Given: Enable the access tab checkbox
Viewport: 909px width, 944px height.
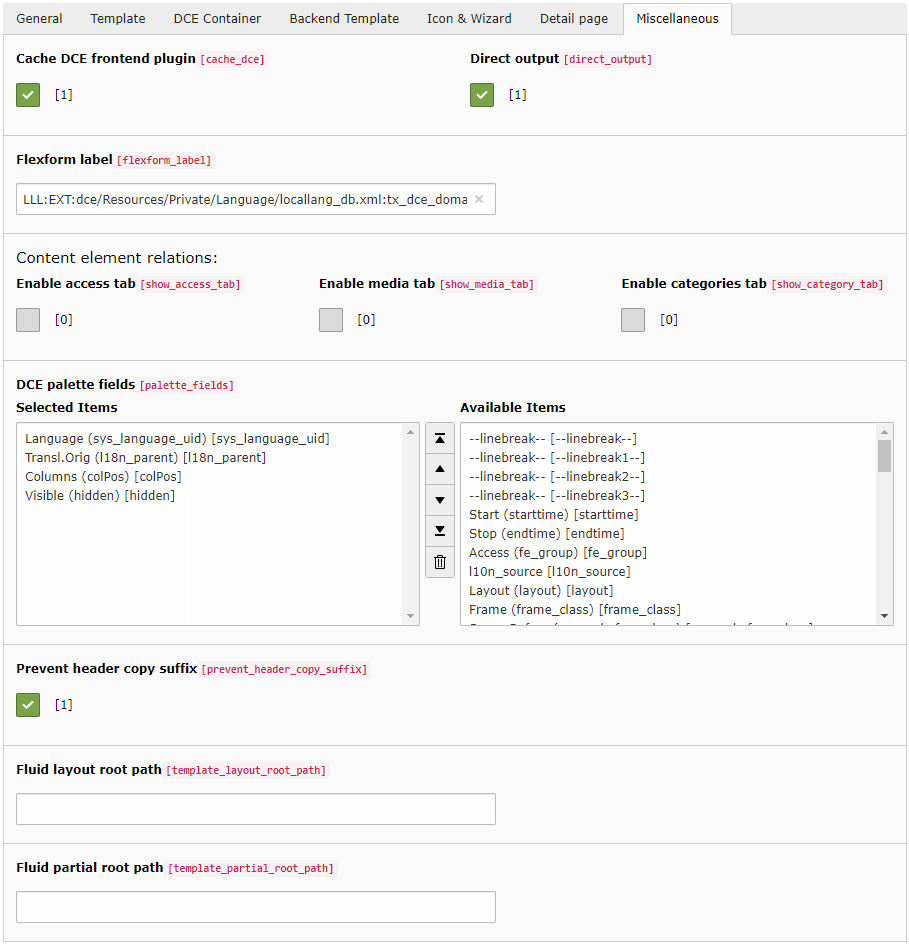Looking at the screenshot, I should pyautogui.click(x=27, y=319).
